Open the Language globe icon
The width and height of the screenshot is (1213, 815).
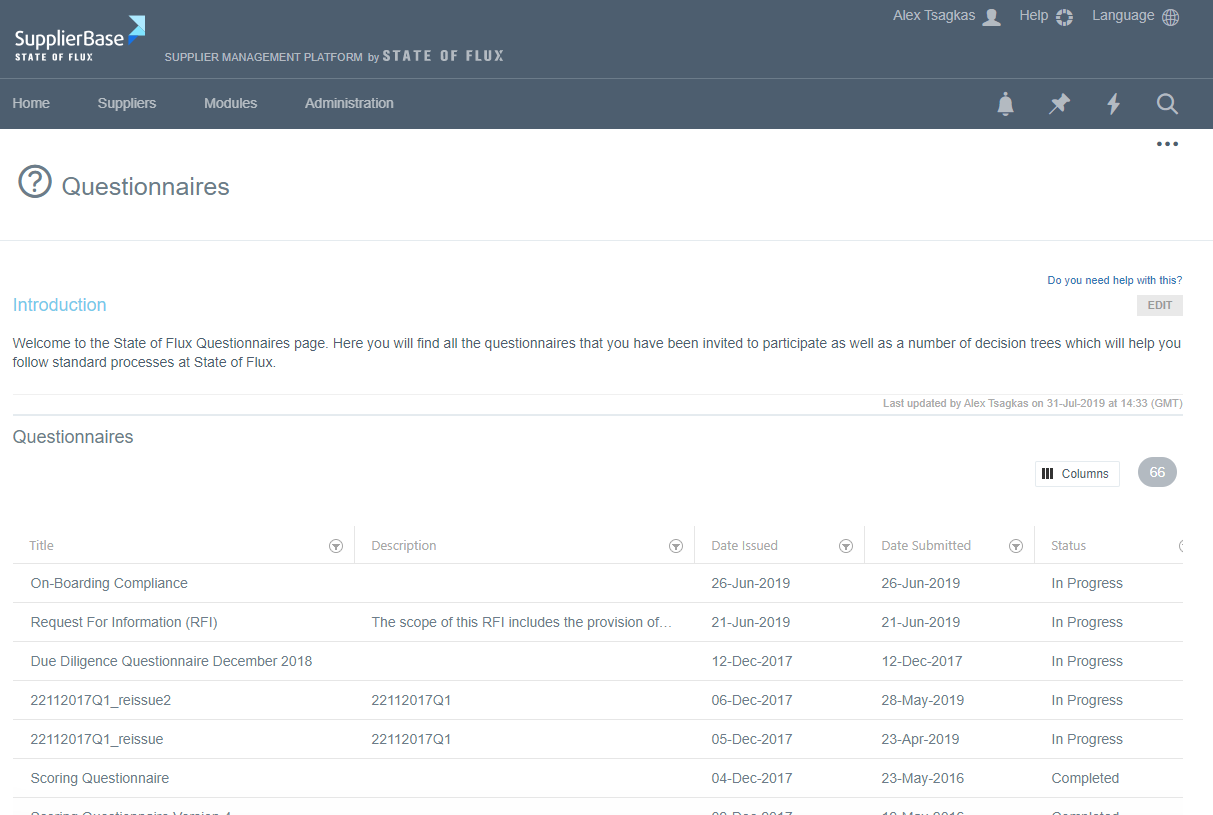(1170, 15)
